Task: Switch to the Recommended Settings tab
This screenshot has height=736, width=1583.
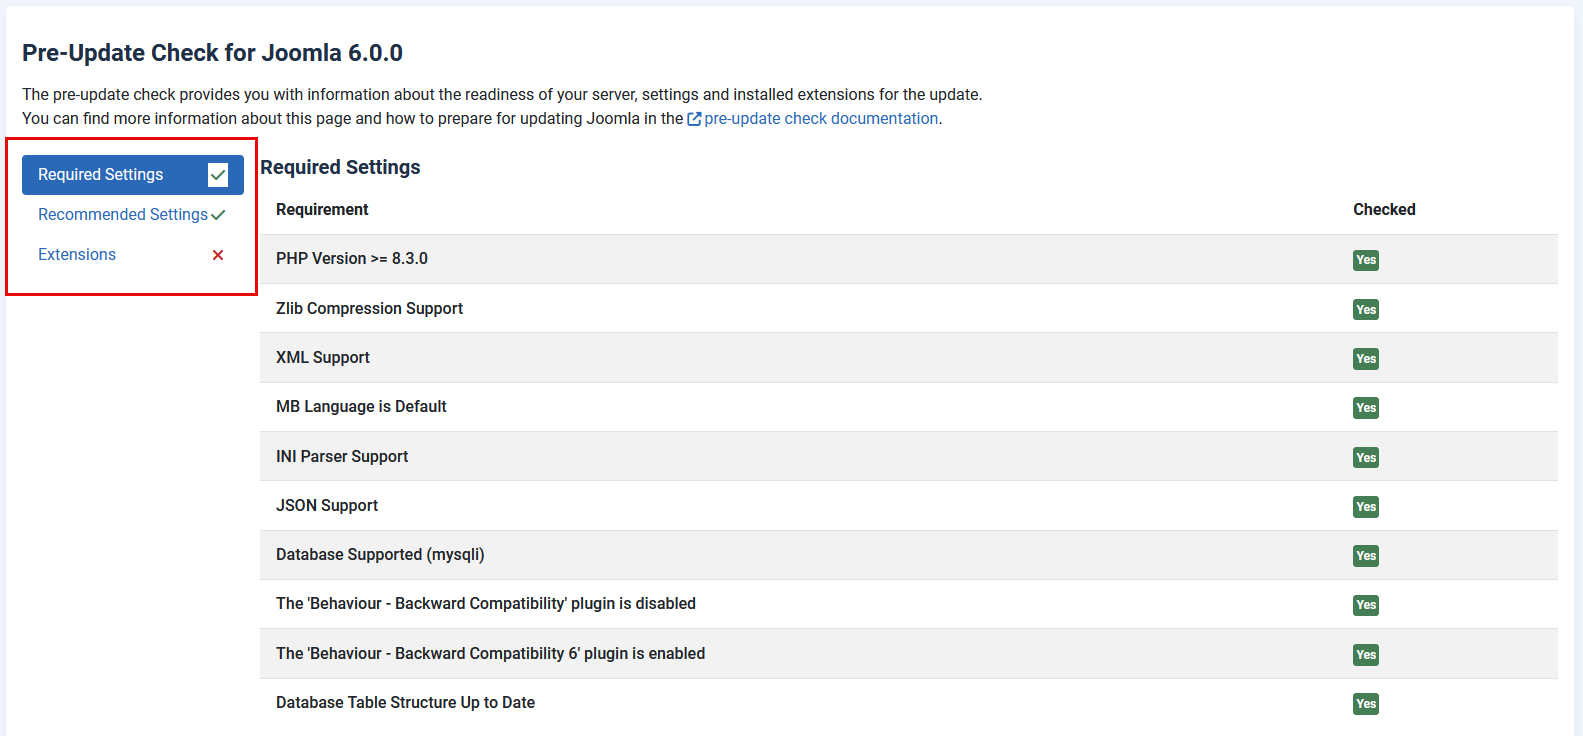Action: tap(122, 214)
